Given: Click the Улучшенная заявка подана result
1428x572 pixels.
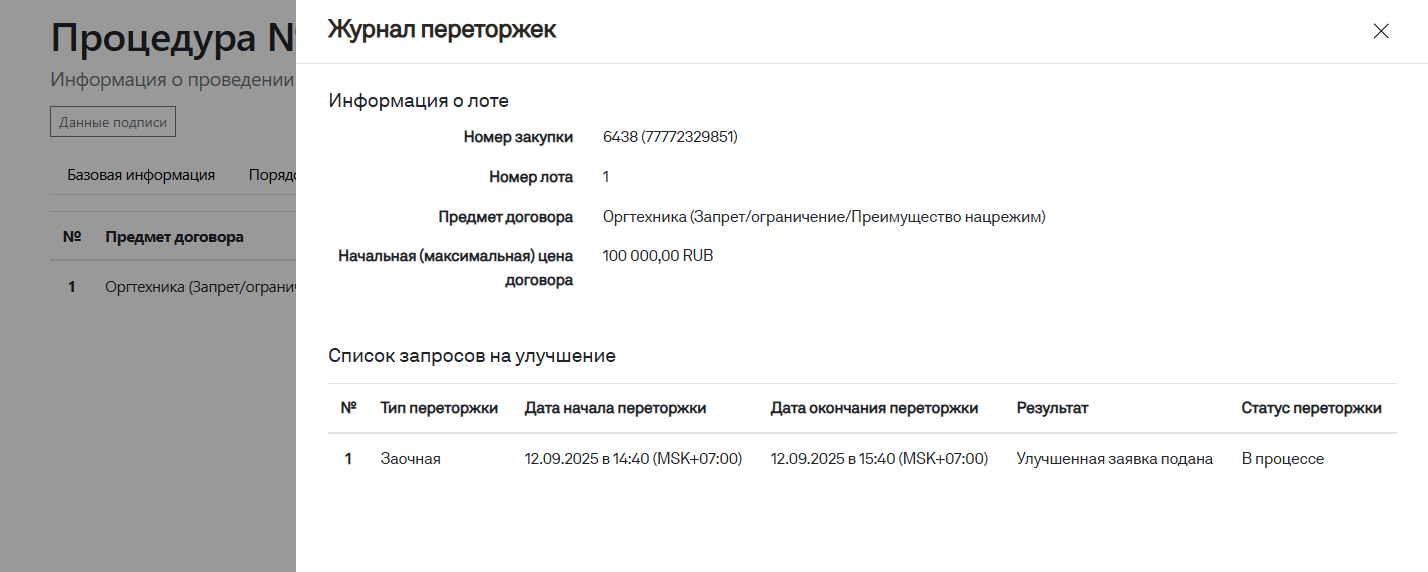Looking at the screenshot, I should [x=1114, y=459].
